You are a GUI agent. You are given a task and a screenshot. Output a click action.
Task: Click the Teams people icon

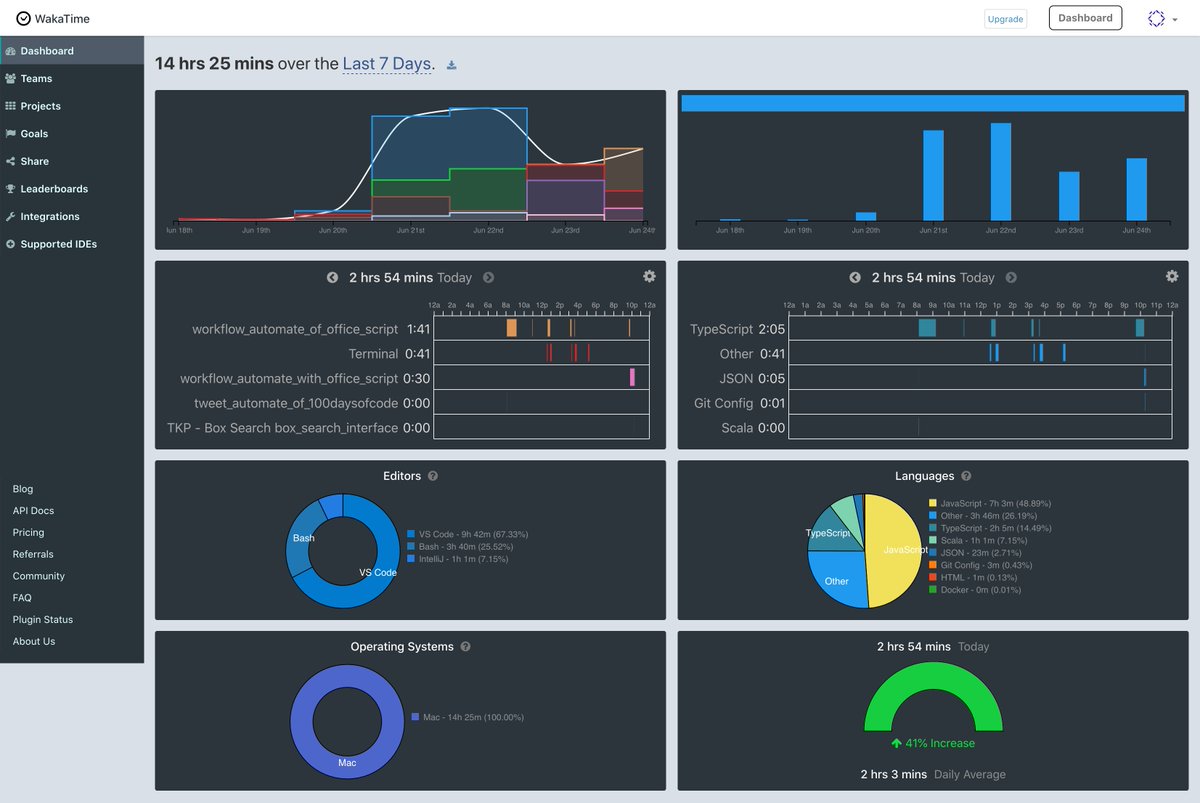pyautogui.click(x=11, y=78)
